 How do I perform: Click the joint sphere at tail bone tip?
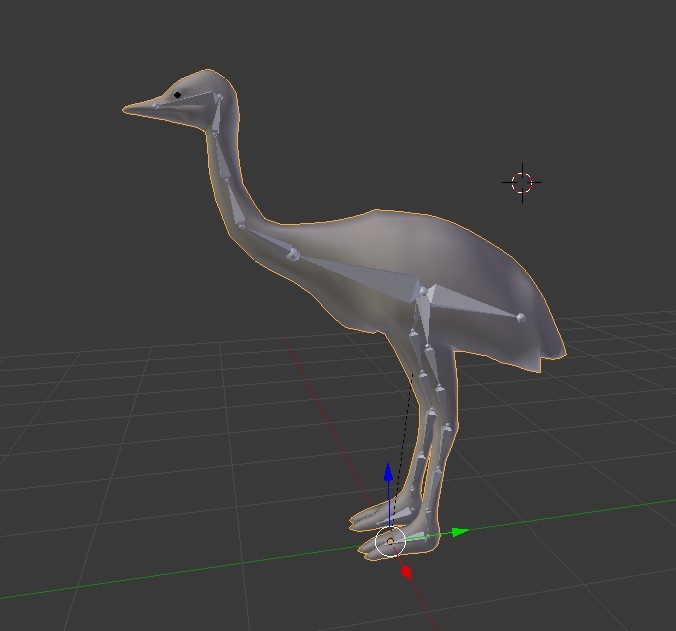tap(521, 318)
